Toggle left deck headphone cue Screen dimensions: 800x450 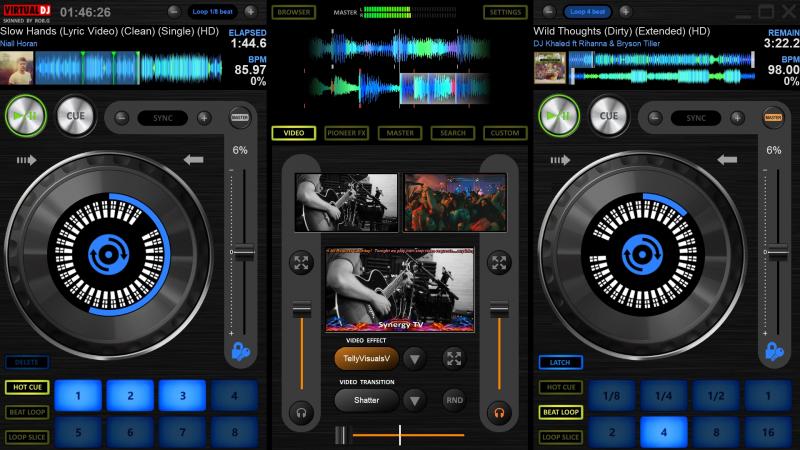pyautogui.click(x=301, y=413)
